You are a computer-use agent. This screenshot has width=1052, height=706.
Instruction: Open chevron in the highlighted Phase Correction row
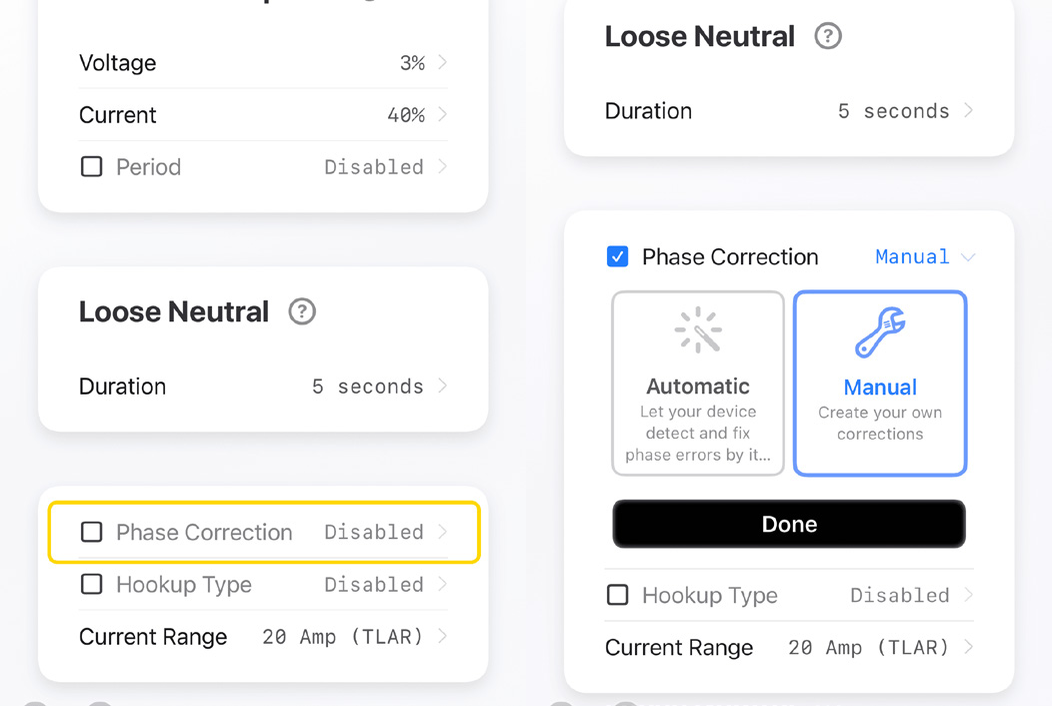click(x=442, y=532)
